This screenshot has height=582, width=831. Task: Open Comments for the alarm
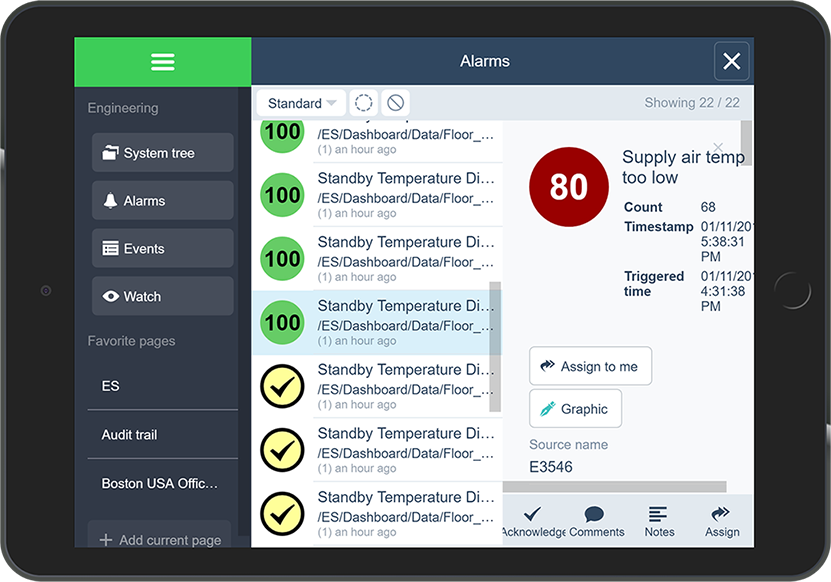click(597, 522)
